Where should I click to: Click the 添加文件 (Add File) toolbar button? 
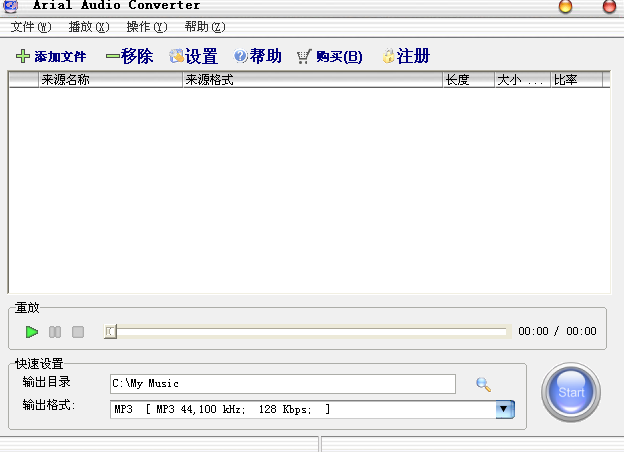51,56
